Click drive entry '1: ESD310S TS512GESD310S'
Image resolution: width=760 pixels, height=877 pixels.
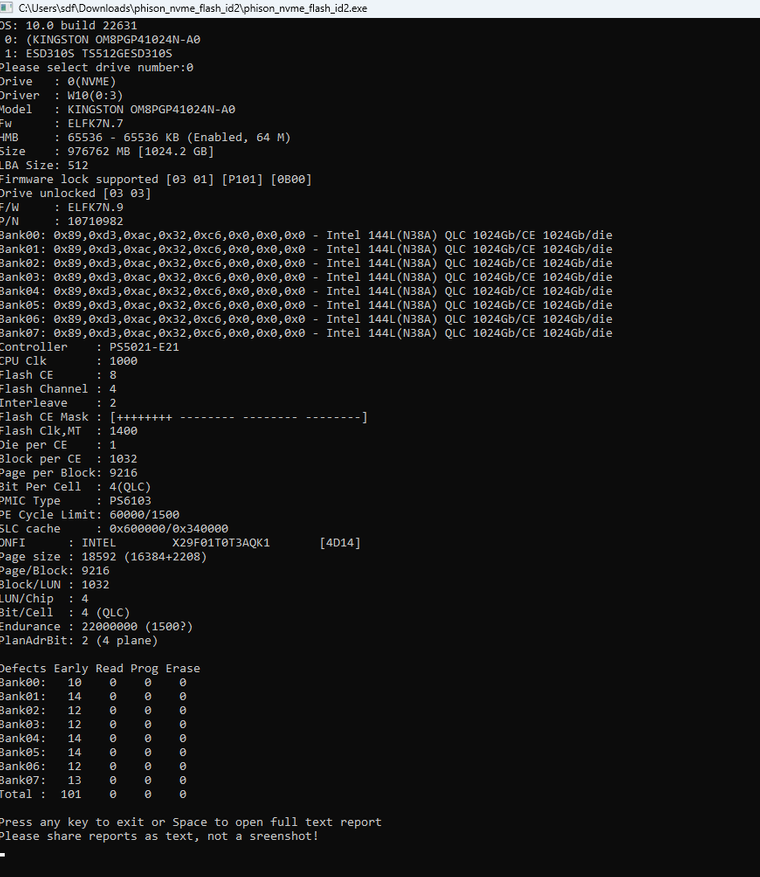click(x=88, y=54)
